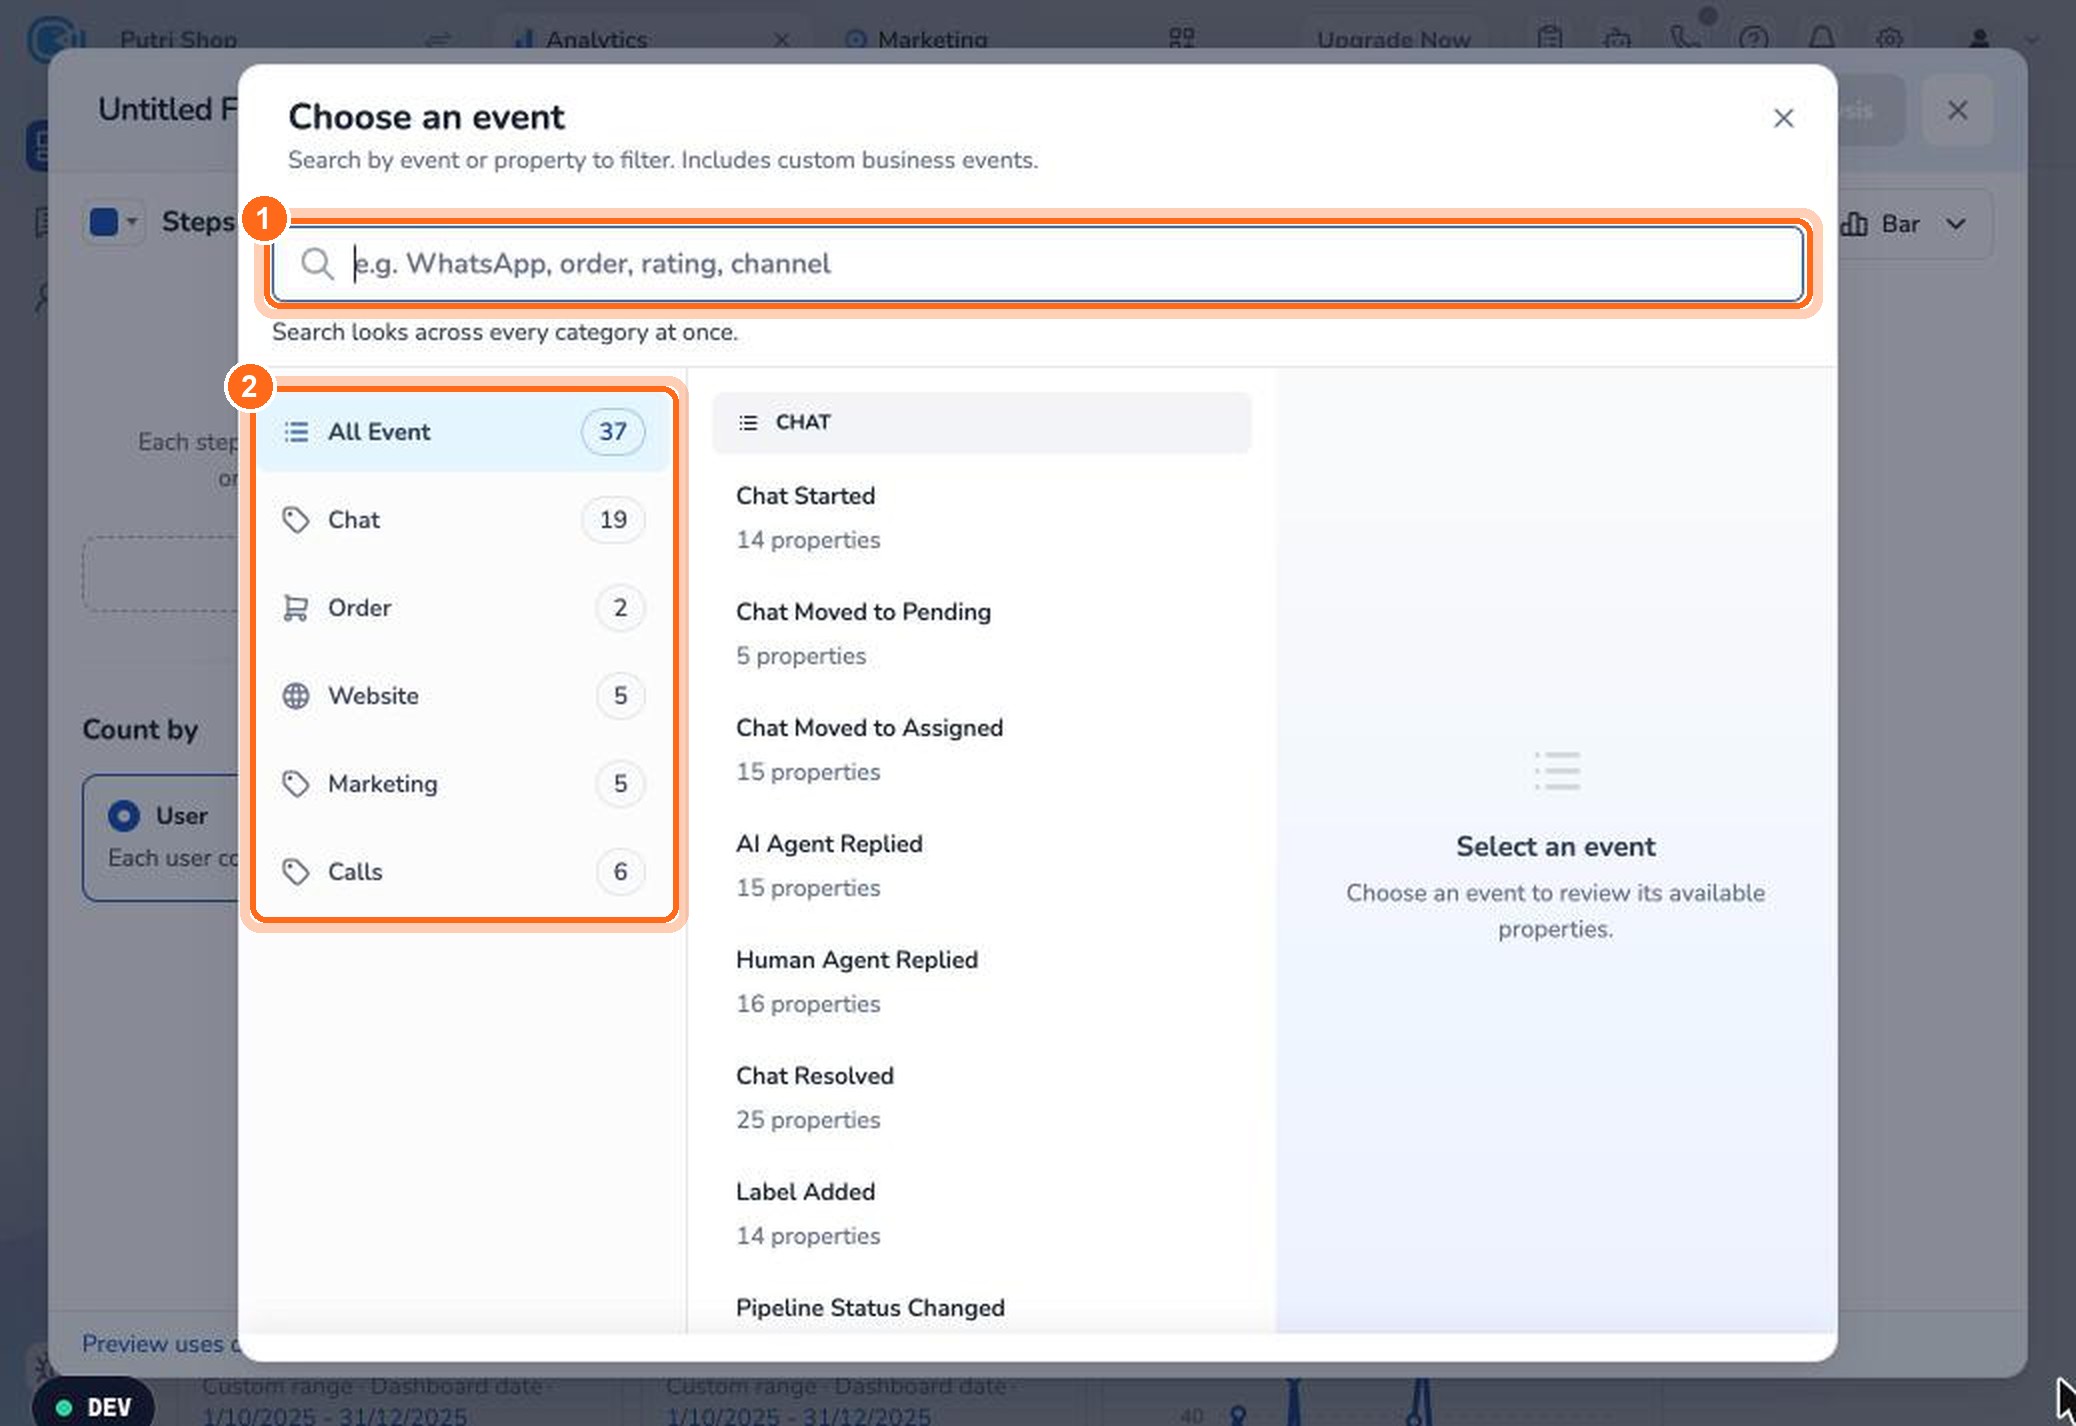Select the User count-by radio button
This screenshot has height=1426, width=2076.
point(124,816)
